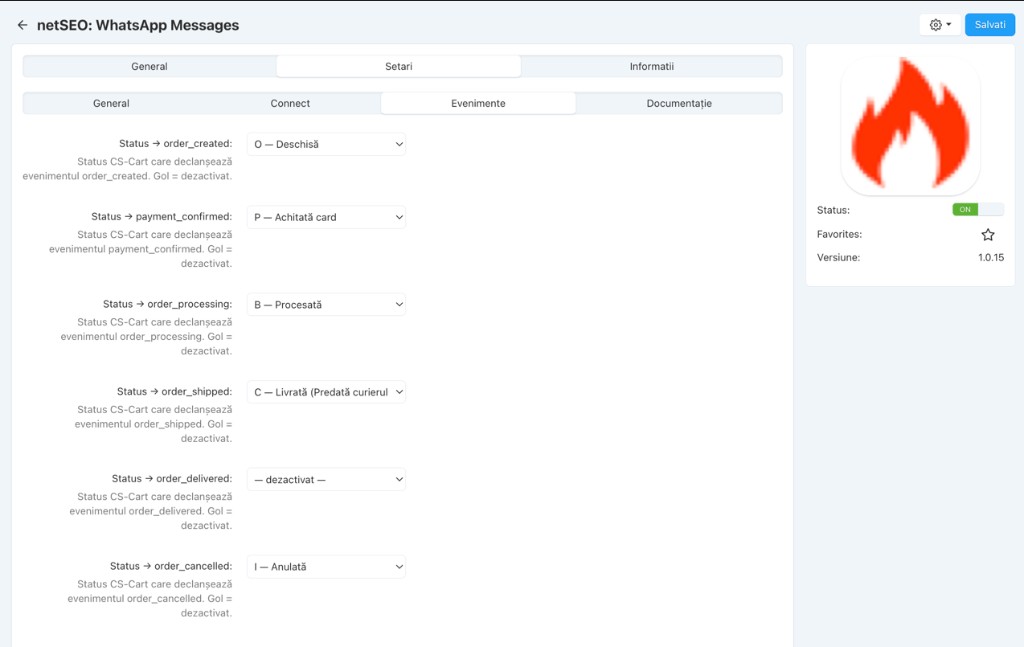Click the 'Status → payment_confirmed:' label
The image size is (1024, 647).
point(161,217)
